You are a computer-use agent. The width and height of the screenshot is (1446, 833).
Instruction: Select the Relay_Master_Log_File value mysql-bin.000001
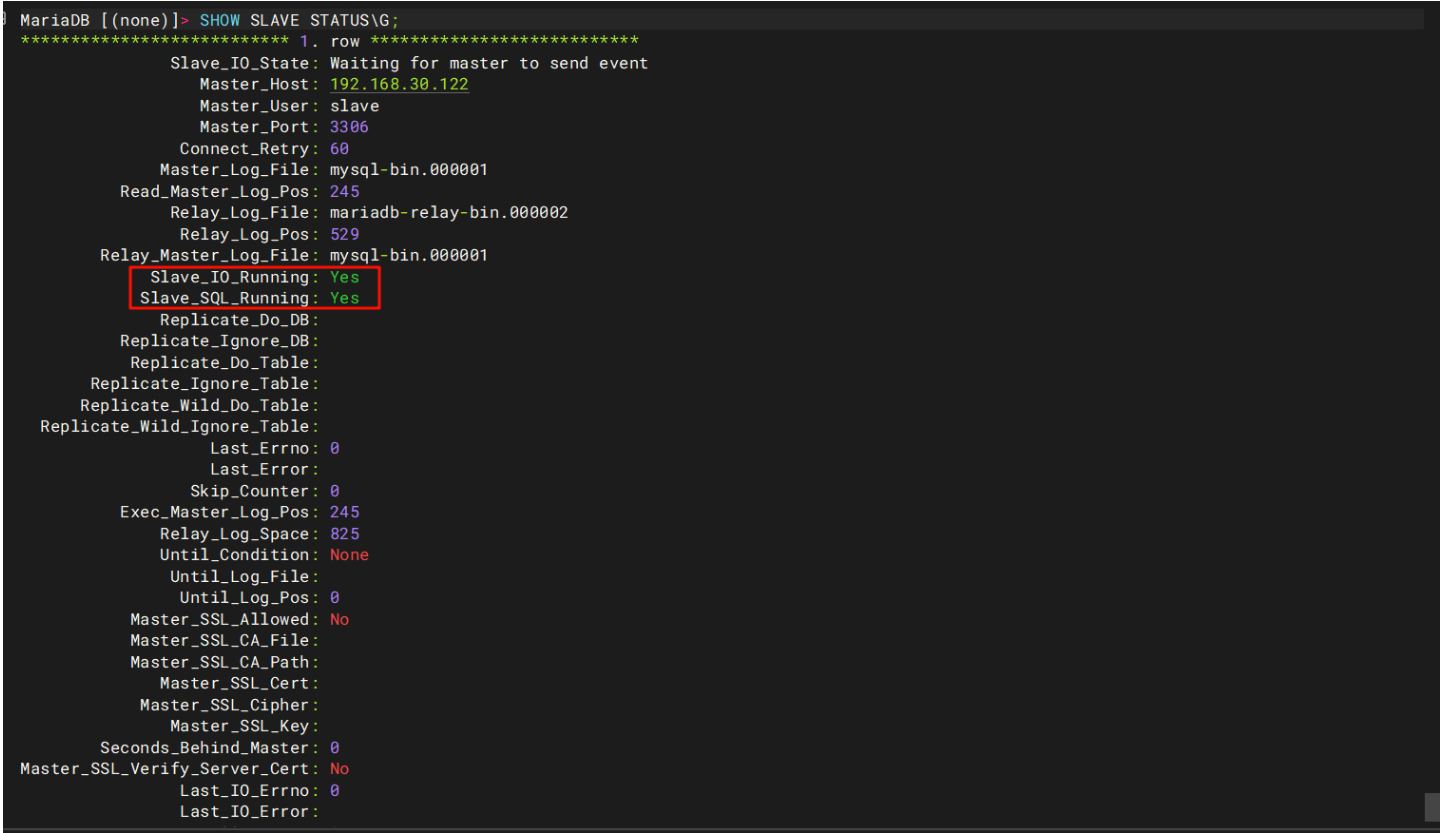409,255
